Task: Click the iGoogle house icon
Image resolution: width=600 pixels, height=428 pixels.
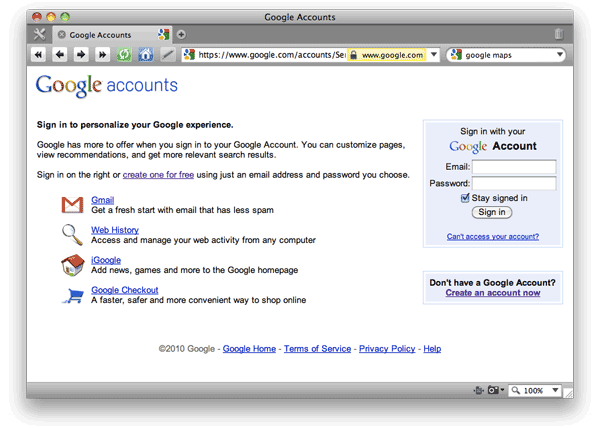Action: click(73, 265)
